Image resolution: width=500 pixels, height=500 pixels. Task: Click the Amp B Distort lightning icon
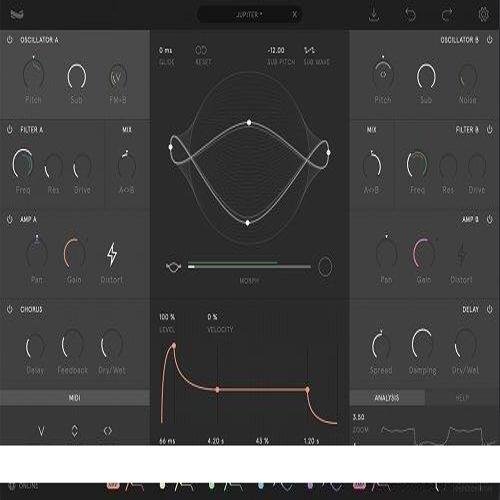(x=461, y=254)
